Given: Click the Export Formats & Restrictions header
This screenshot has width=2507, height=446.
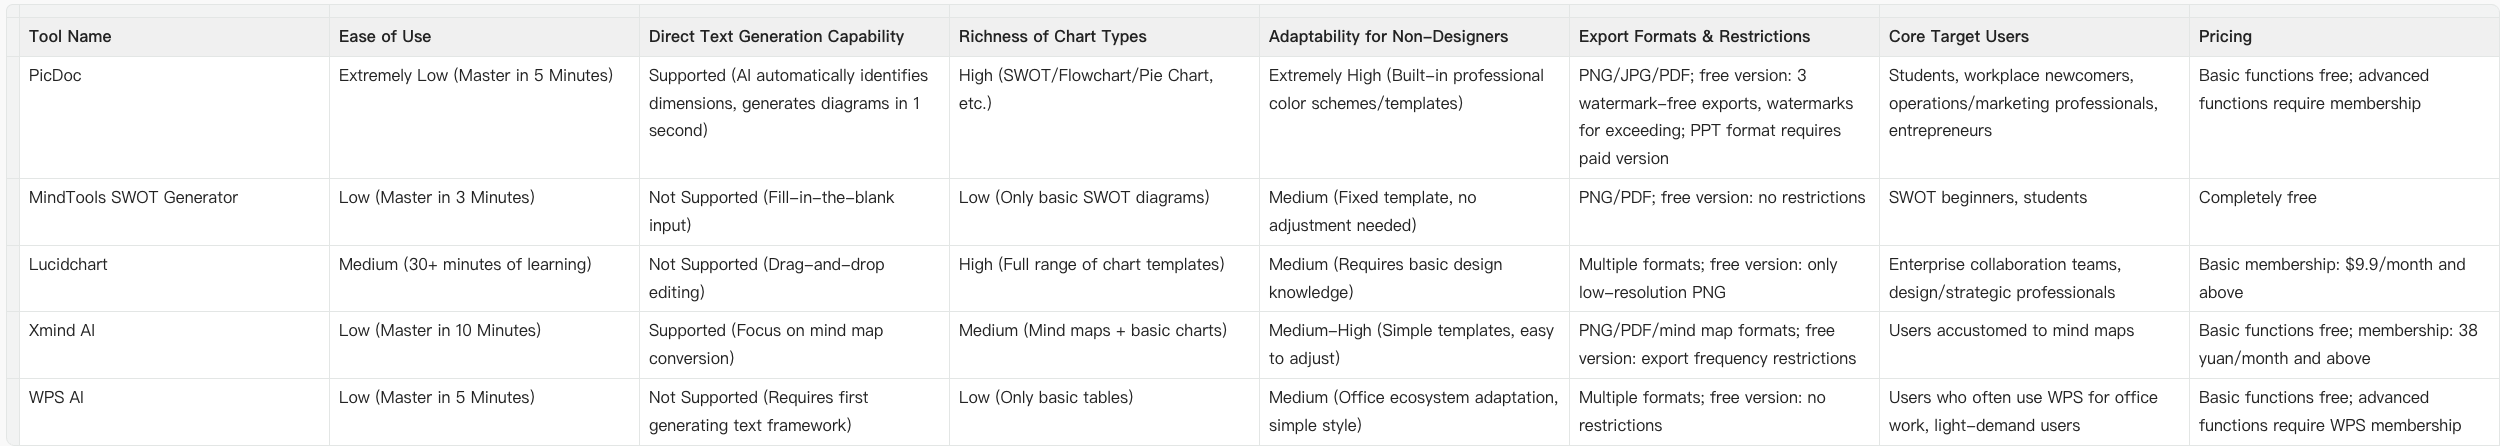Looking at the screenshot, I should tap(1694, 37).
